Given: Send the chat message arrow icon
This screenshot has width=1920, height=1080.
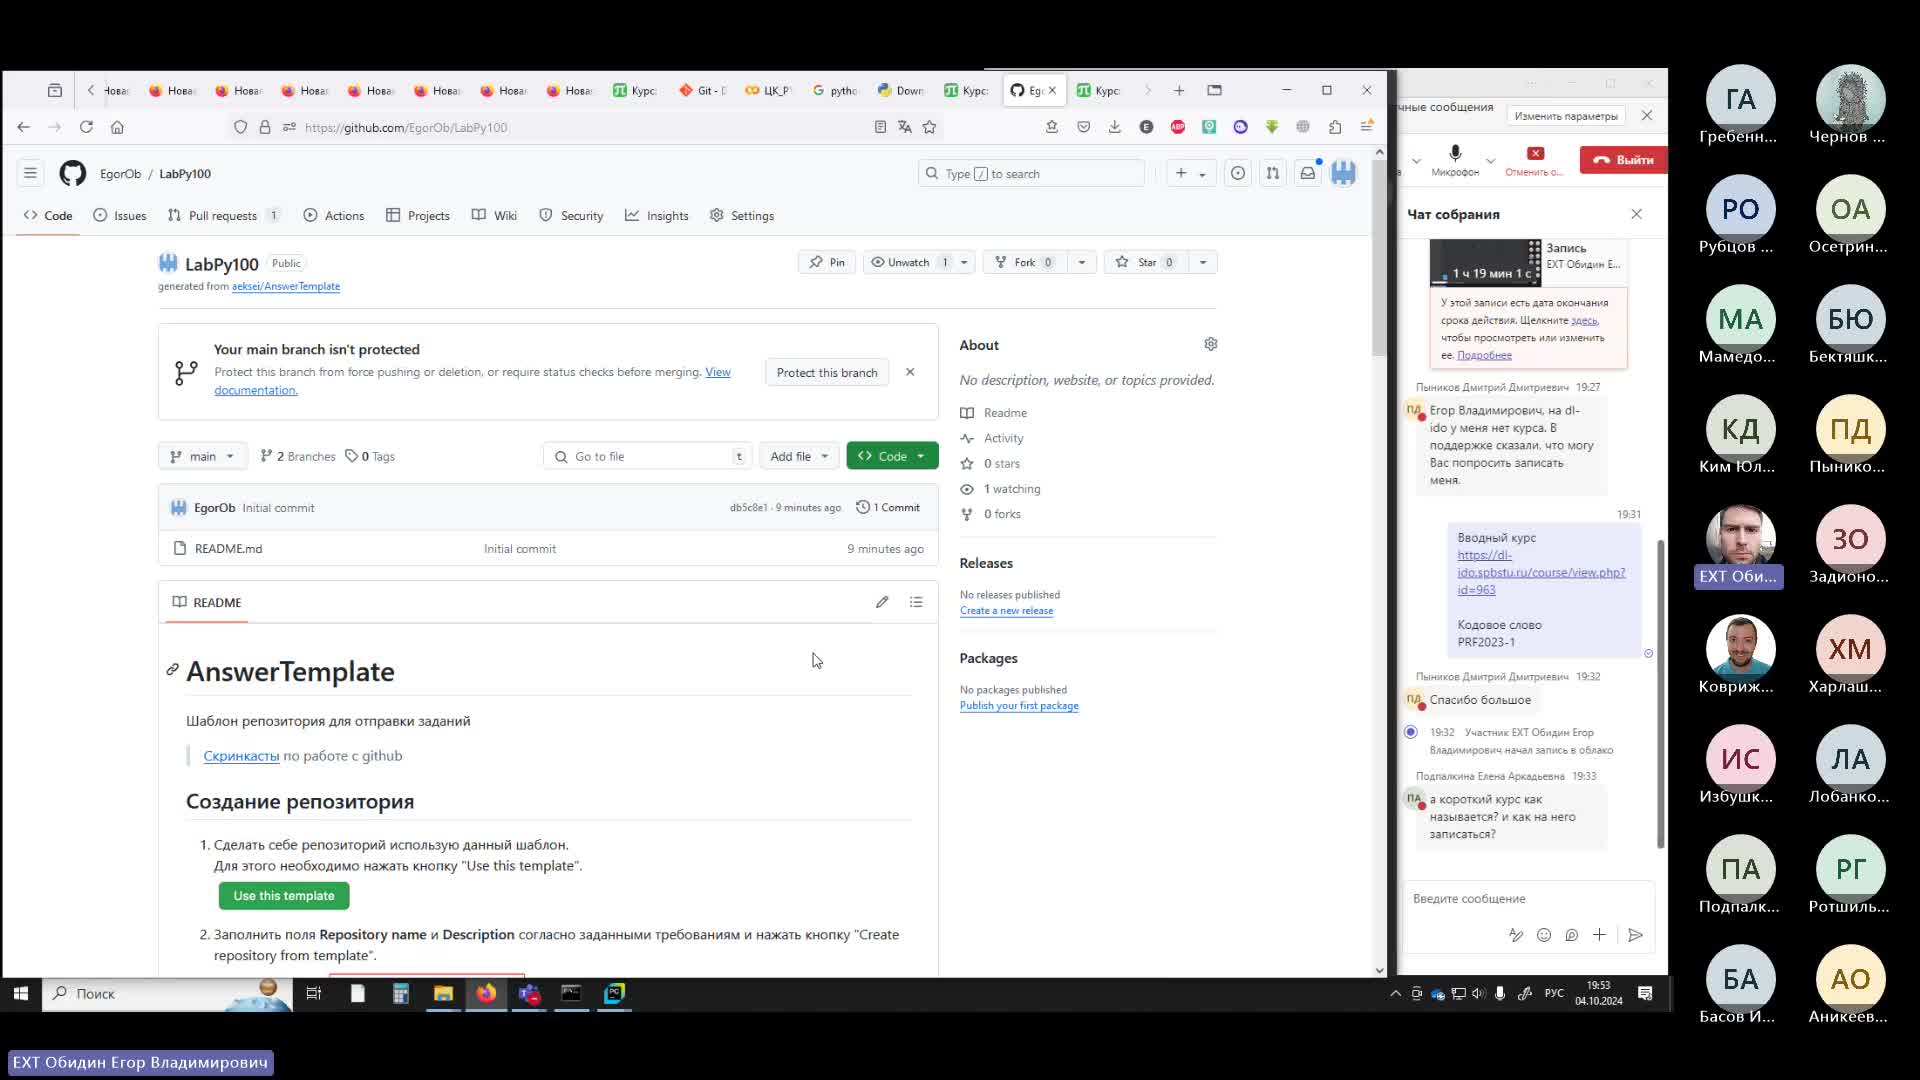Looking at the screenshot, I should [x=1635, y=935].
